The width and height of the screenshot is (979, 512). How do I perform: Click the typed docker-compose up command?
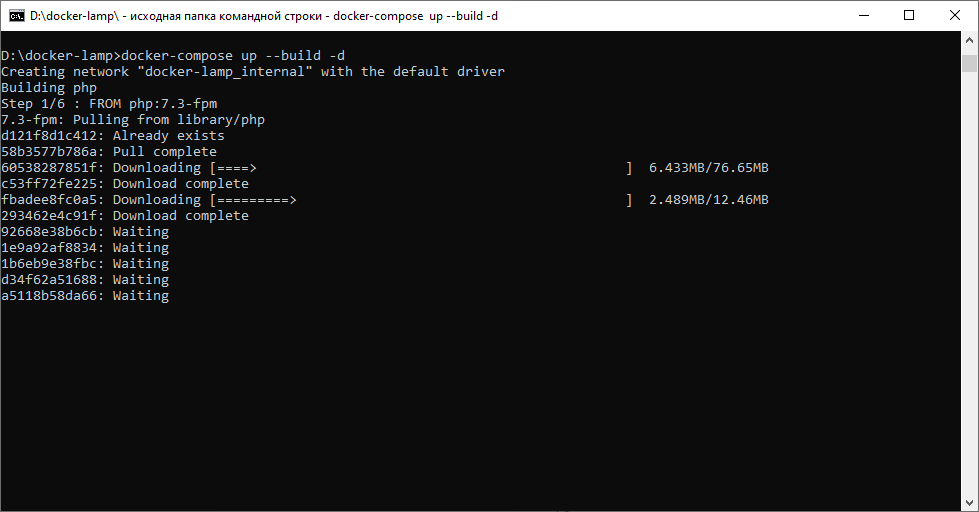[x=233, y=56]
